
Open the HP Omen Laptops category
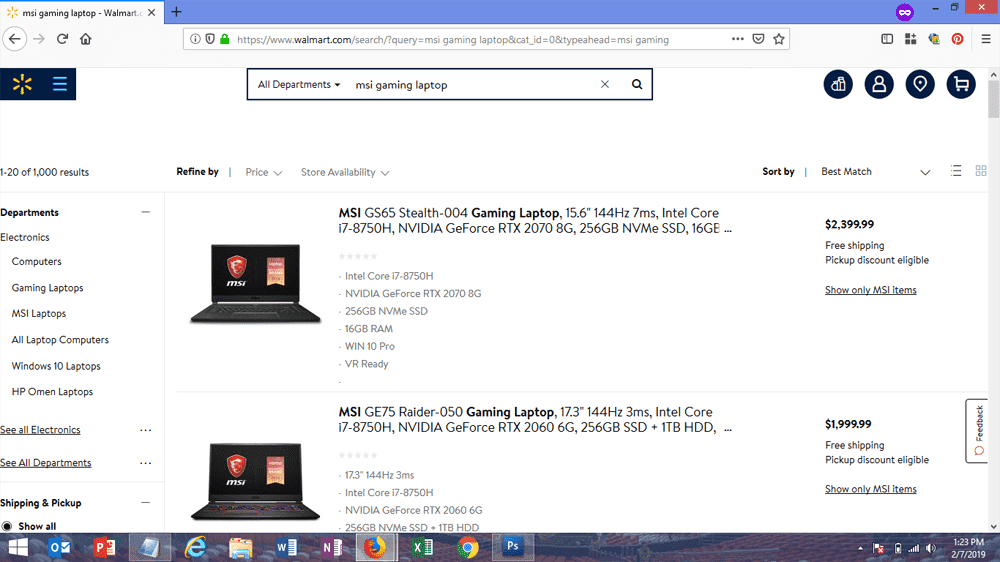[x=52, y=392]
